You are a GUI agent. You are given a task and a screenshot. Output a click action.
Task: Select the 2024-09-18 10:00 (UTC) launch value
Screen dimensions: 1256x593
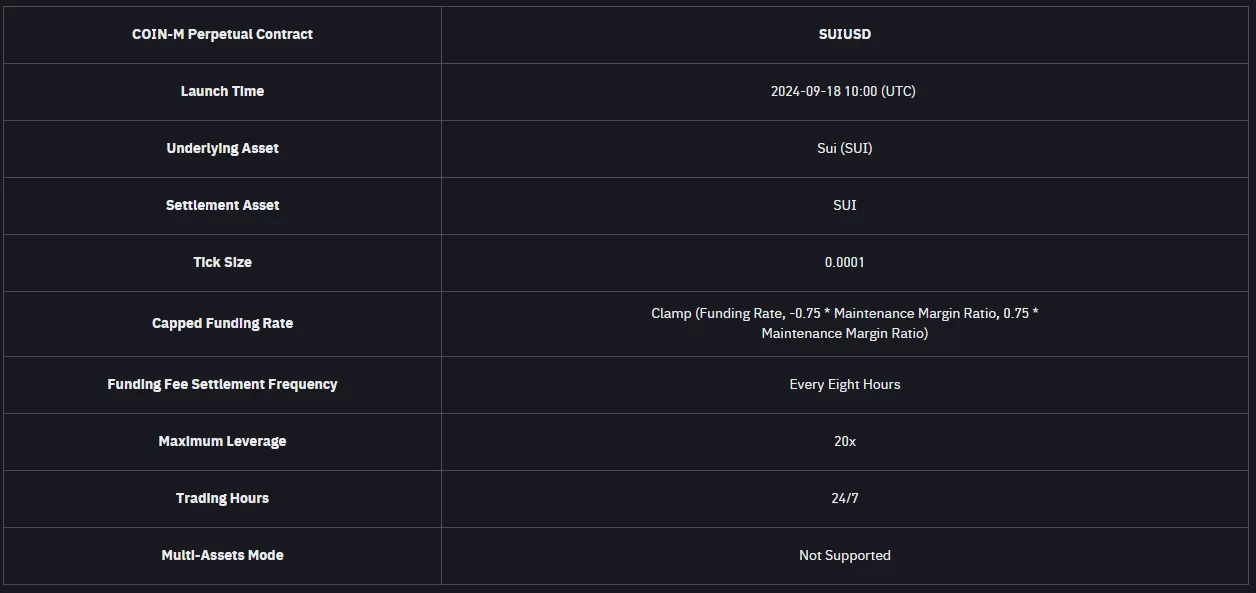[843, 91]
